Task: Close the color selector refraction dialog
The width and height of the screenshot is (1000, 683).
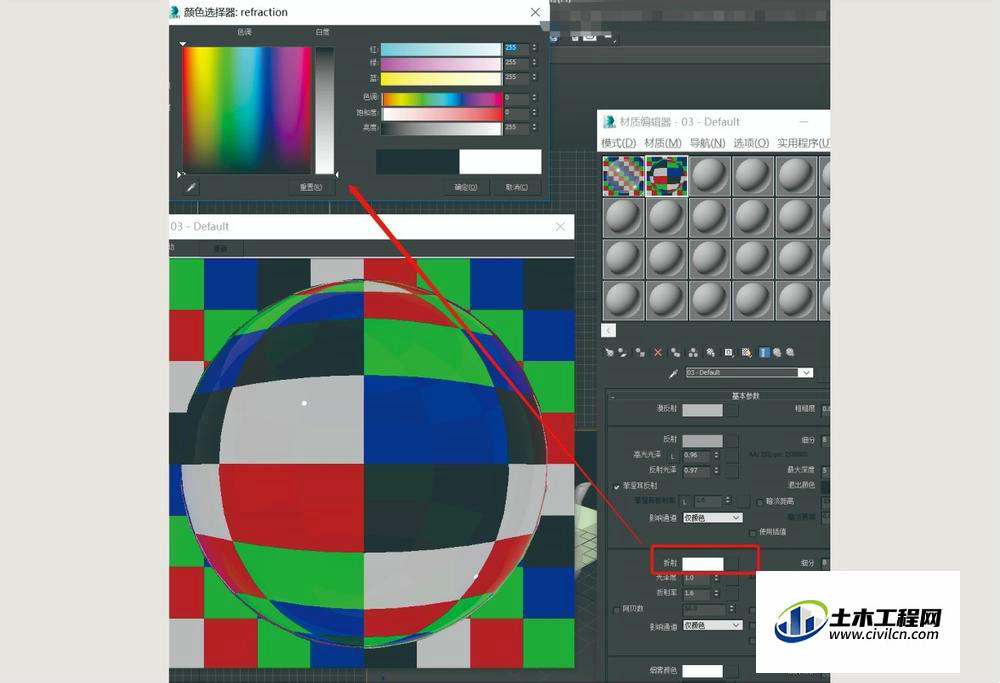Action: pyautogui.click(x=536, y=12)
